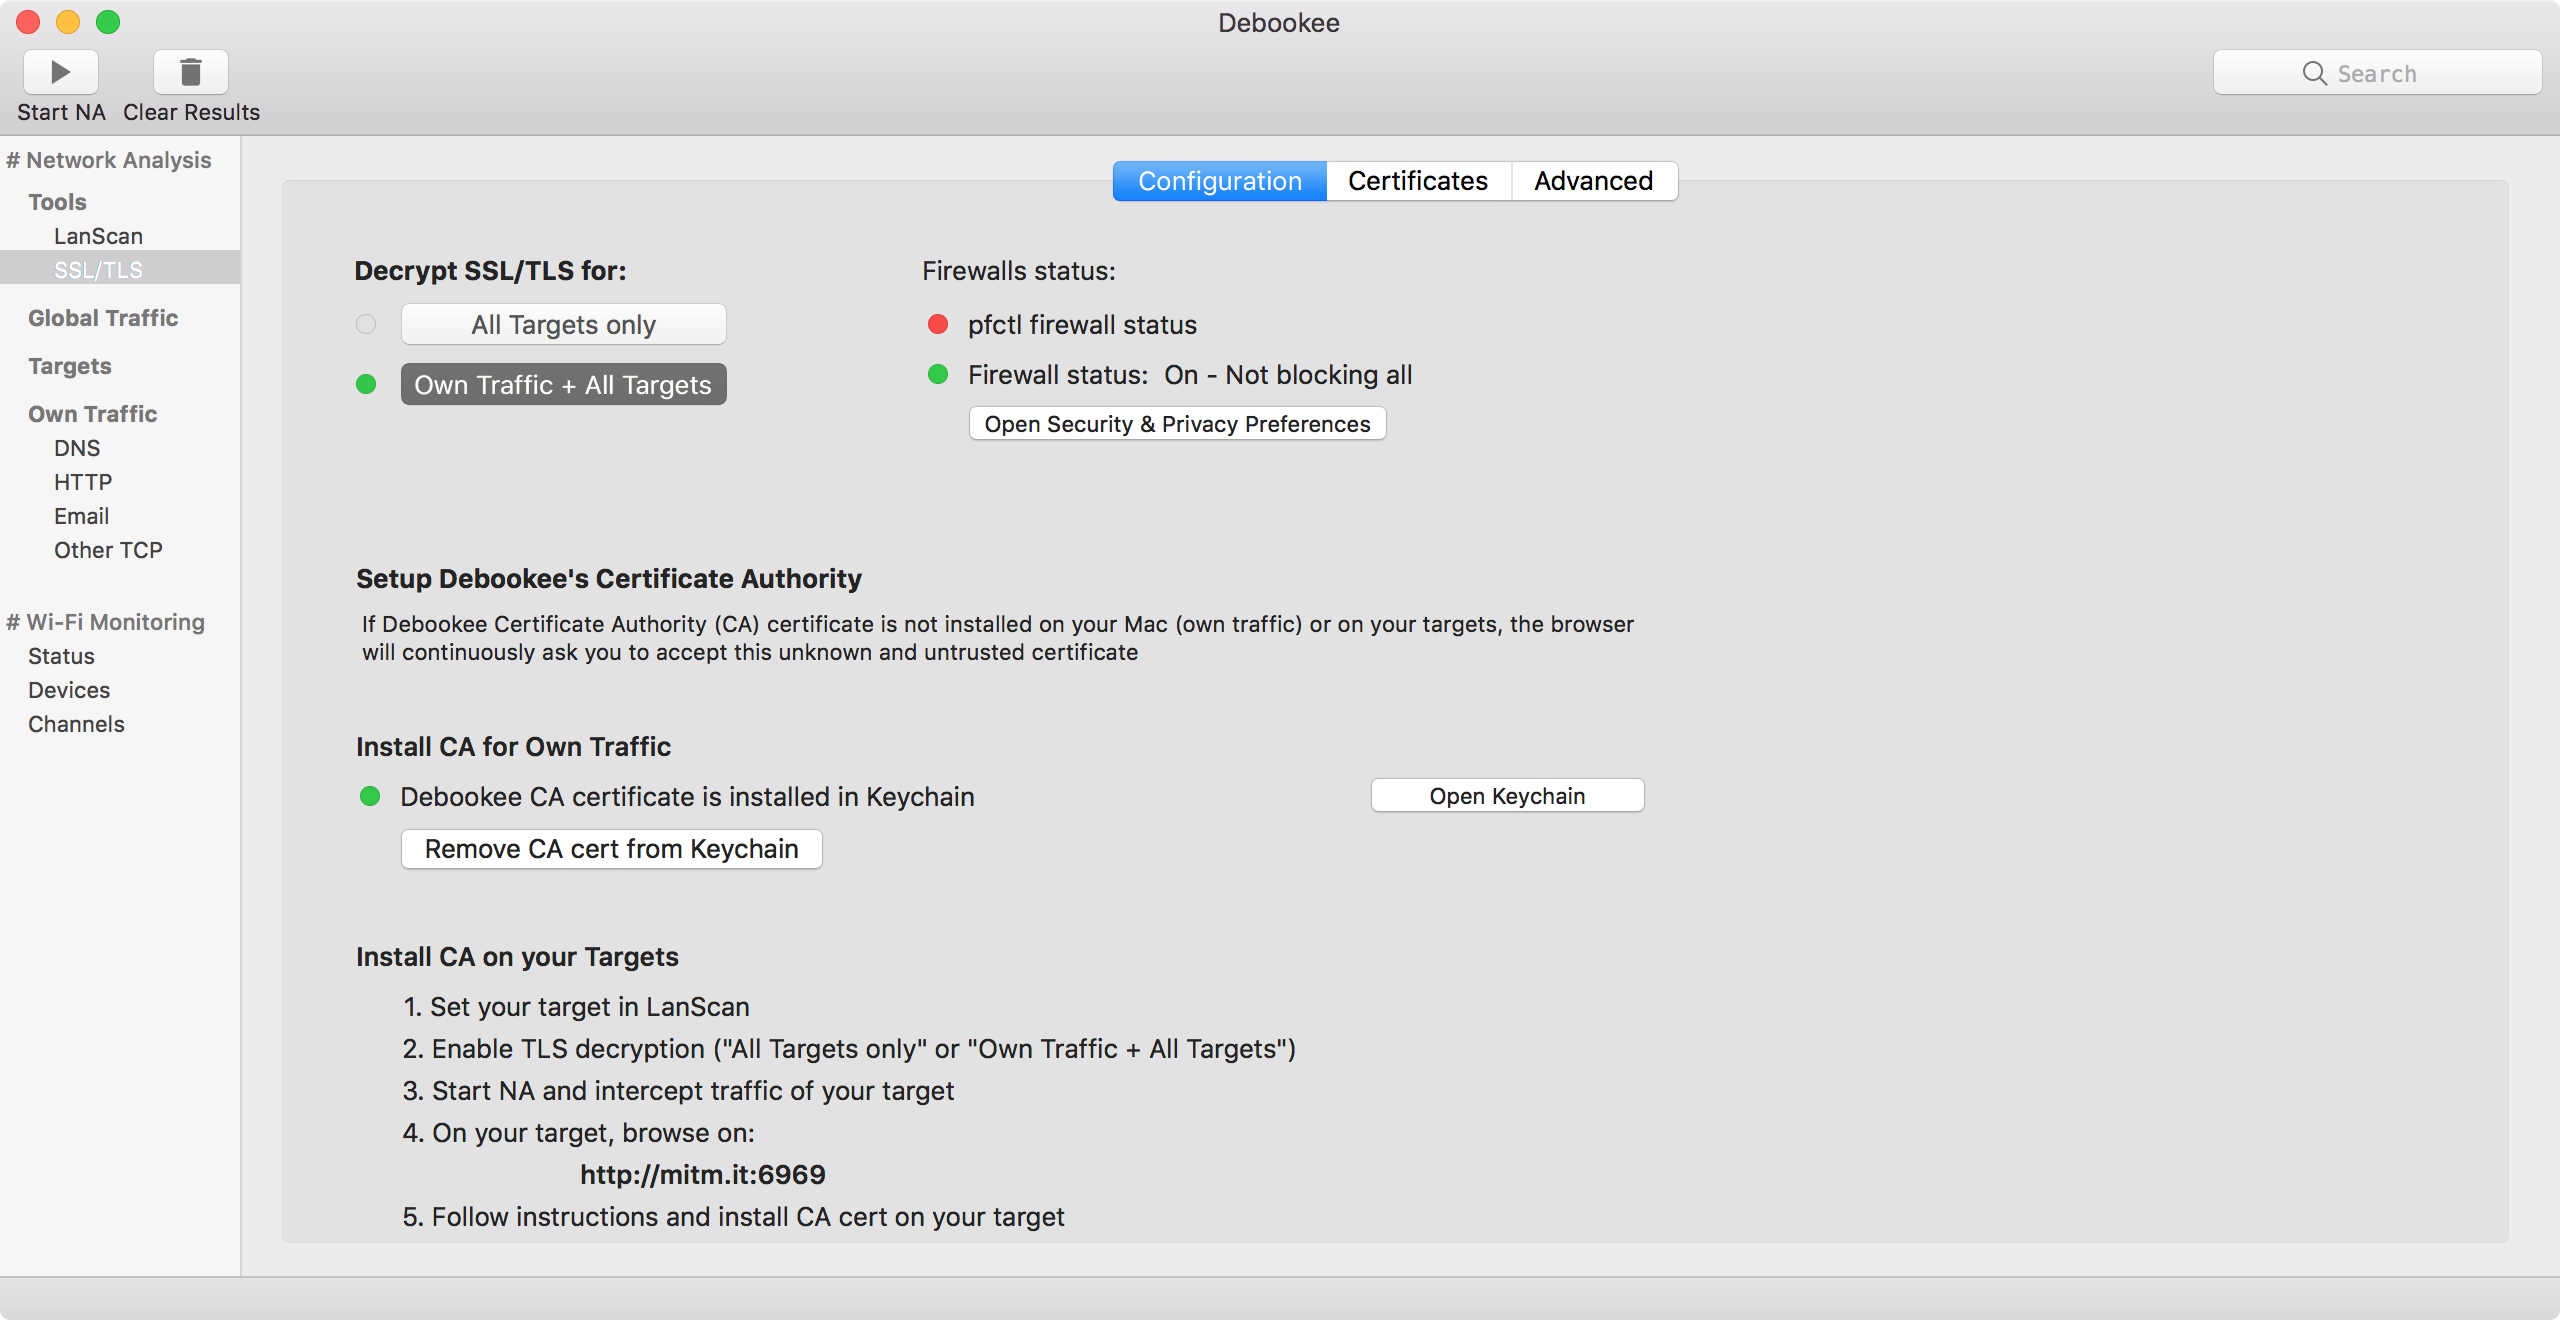Viewport: 2560px width, 1320px height.
Task: Click the green Own Traffic decryption indicator
Action: (x=367, y=384)
